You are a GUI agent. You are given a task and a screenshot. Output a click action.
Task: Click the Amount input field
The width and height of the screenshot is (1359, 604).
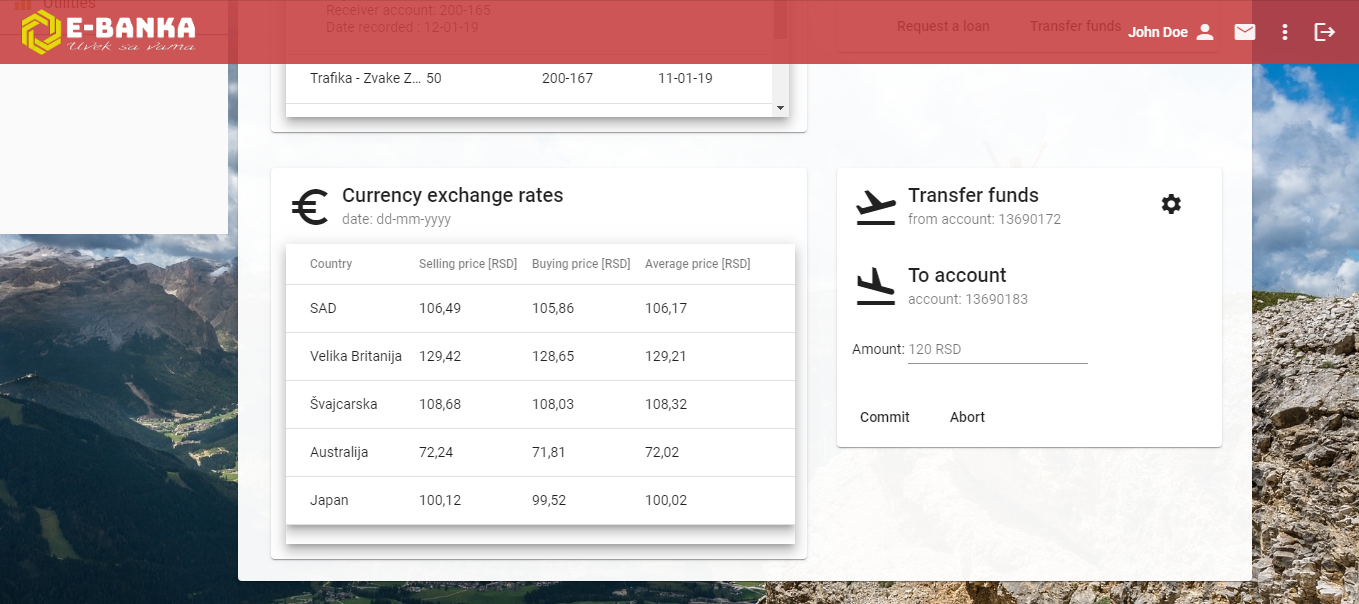(997, 349)
